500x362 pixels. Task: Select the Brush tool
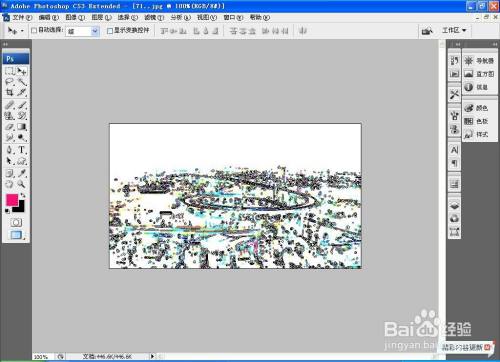click(22, 105)
